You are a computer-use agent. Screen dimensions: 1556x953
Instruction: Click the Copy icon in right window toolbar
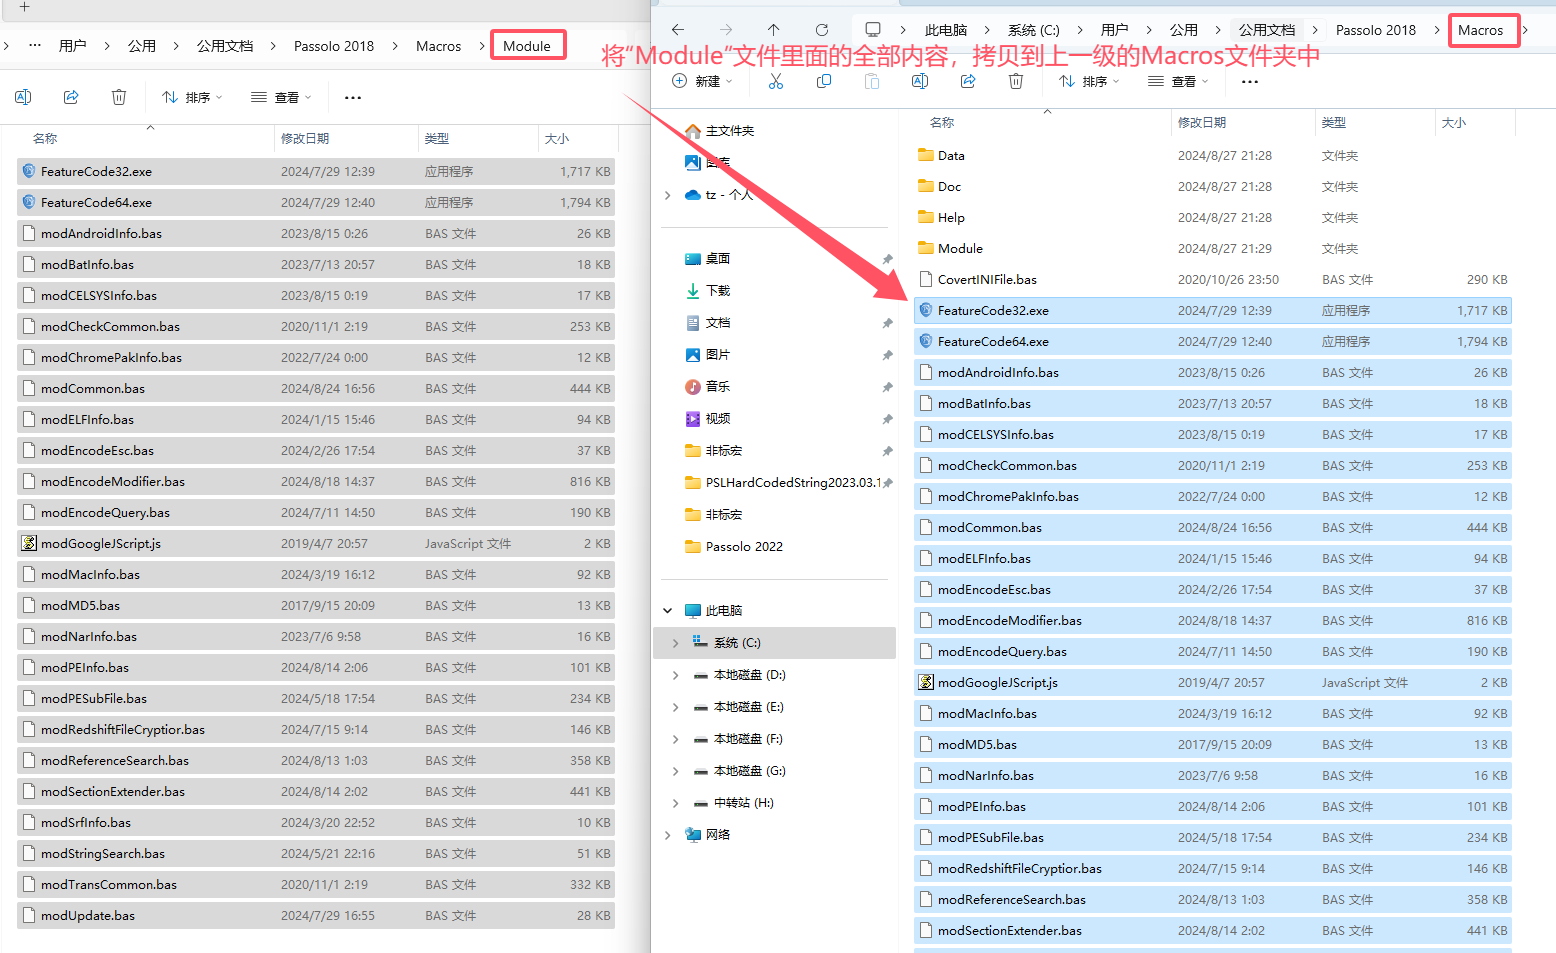click(x=824, y=81)
